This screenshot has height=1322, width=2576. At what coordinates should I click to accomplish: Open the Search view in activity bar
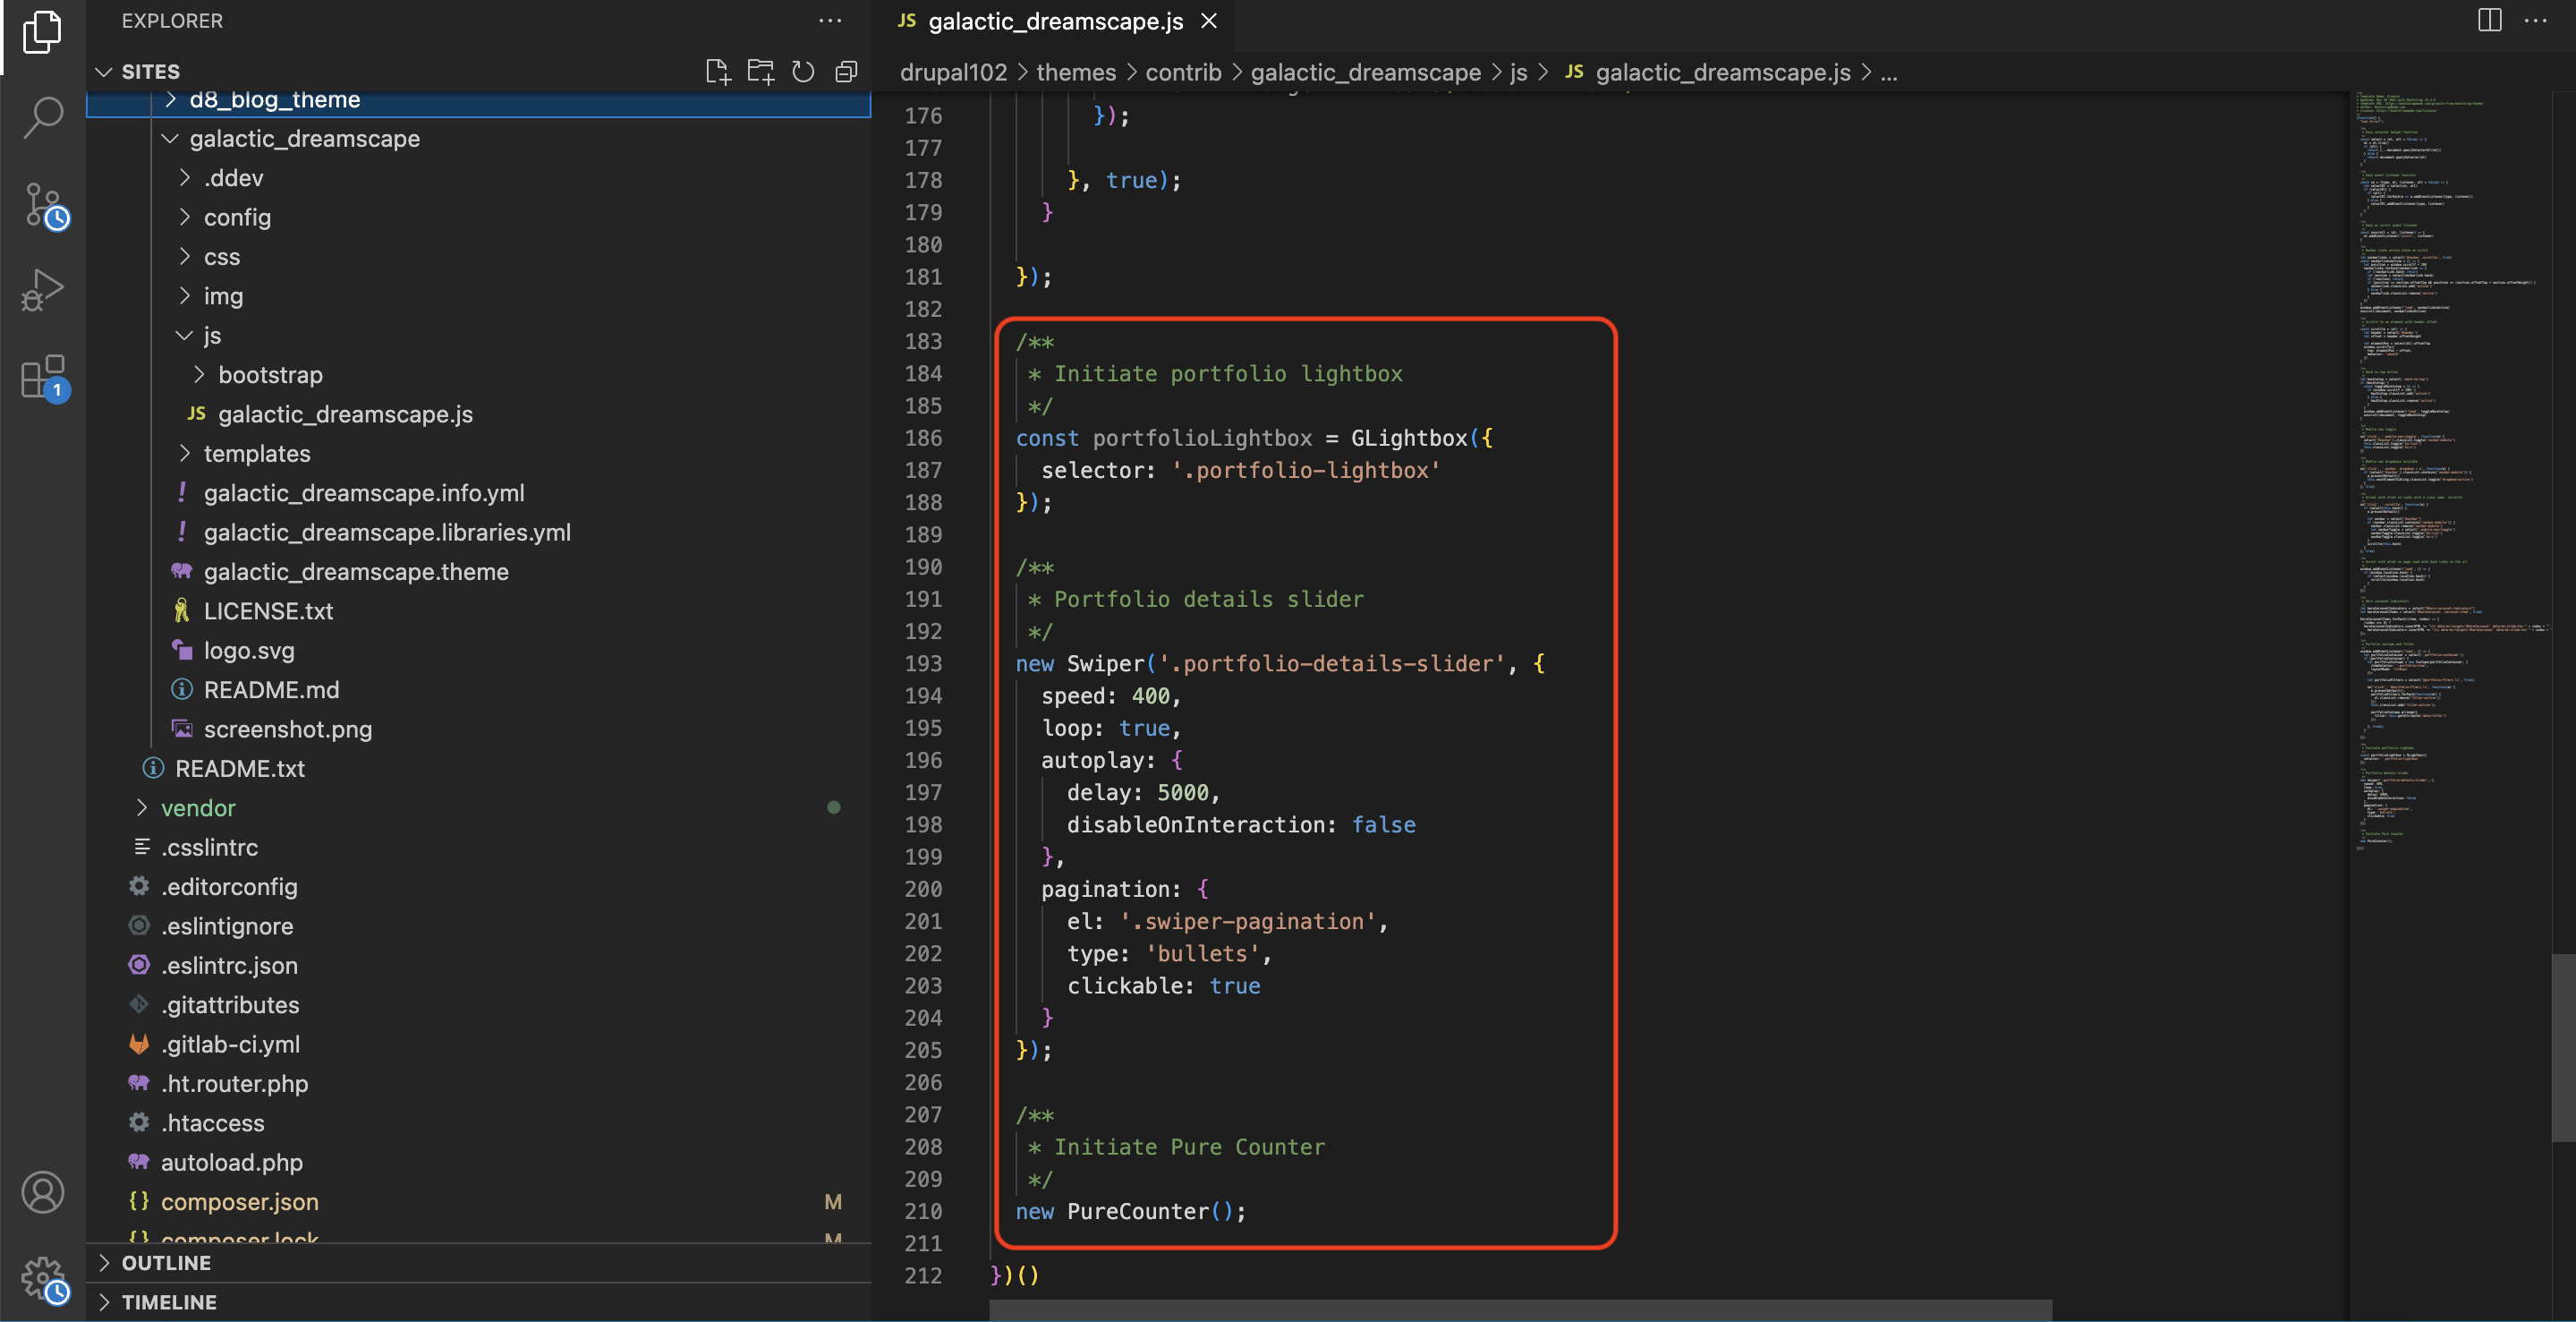(x=43, y=118)
